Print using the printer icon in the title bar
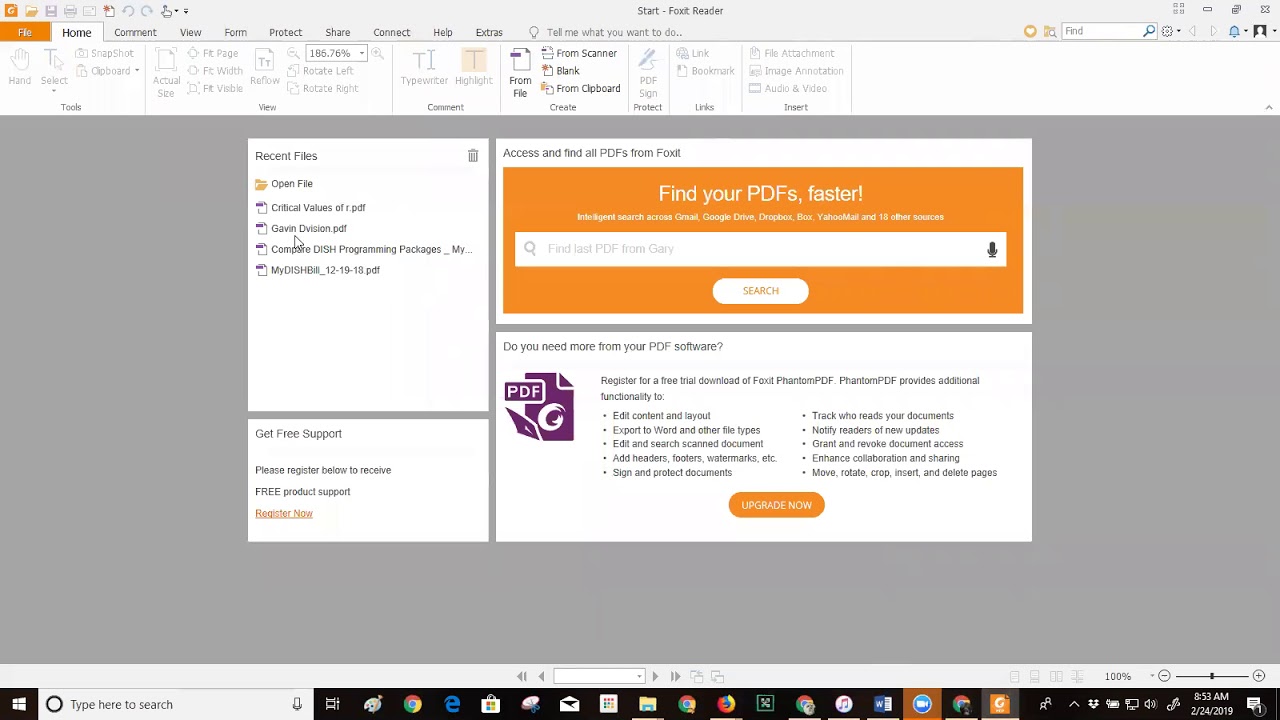This screenshot has width=1280, height=720. [70, 11]
